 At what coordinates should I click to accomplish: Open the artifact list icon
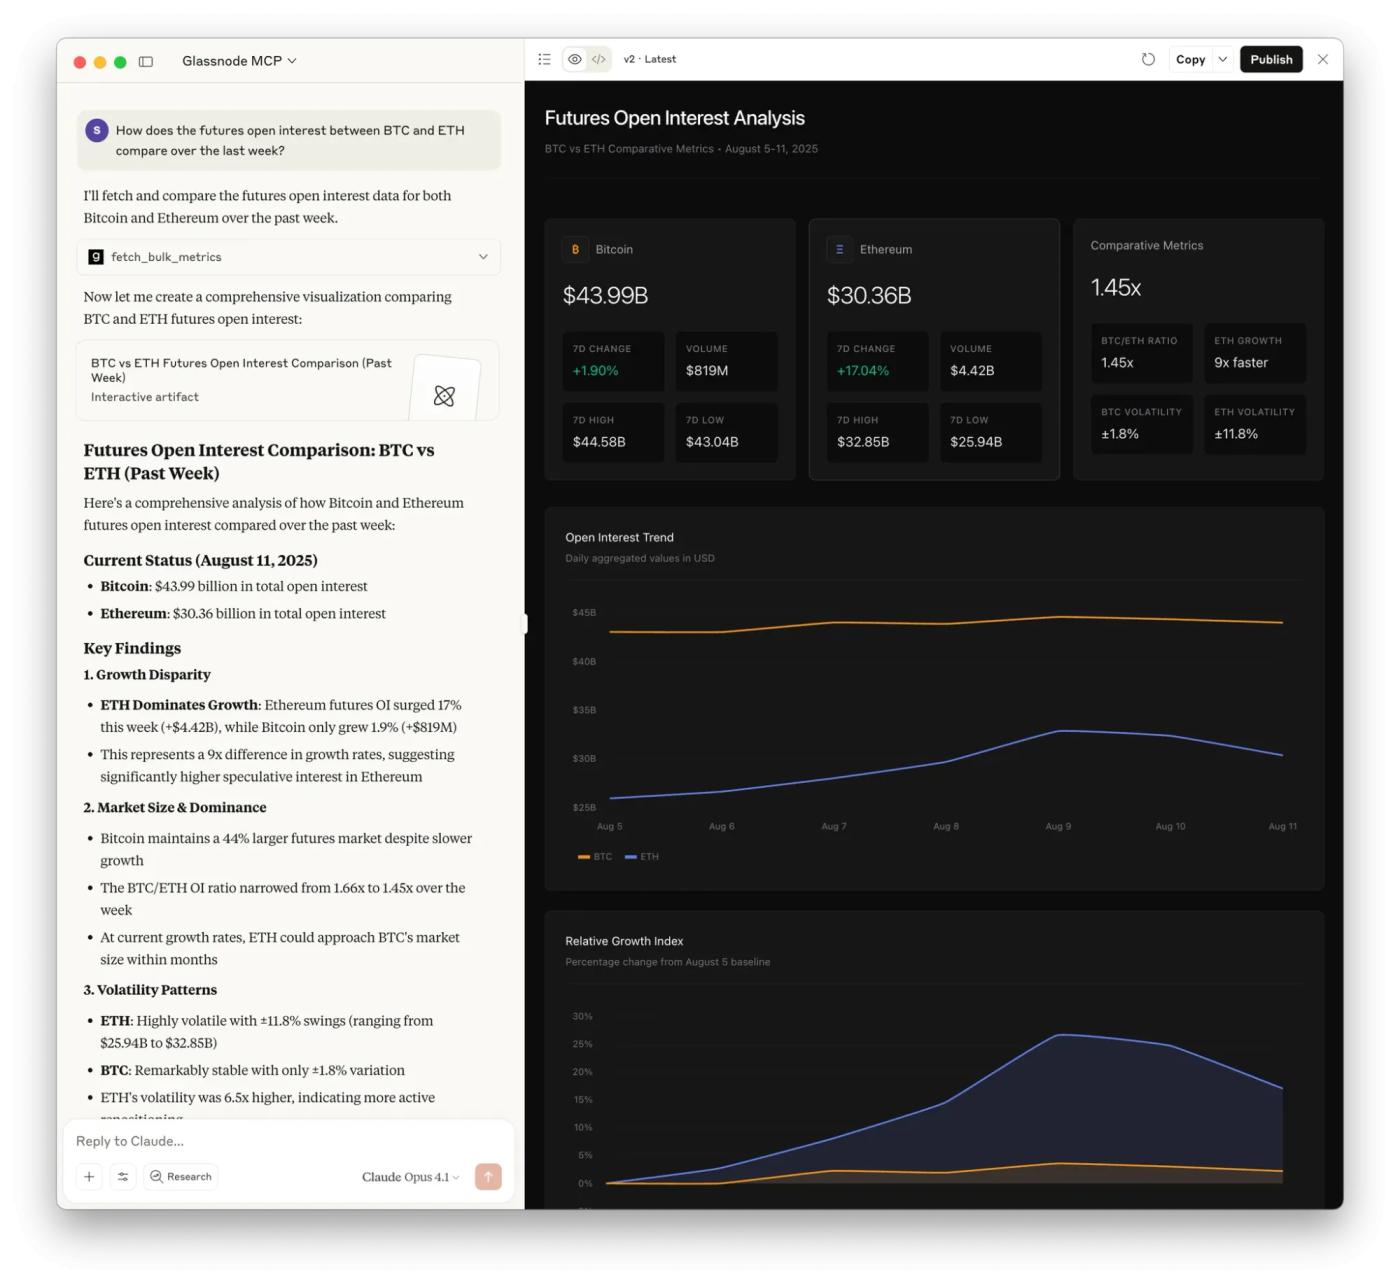click(544, 59)
